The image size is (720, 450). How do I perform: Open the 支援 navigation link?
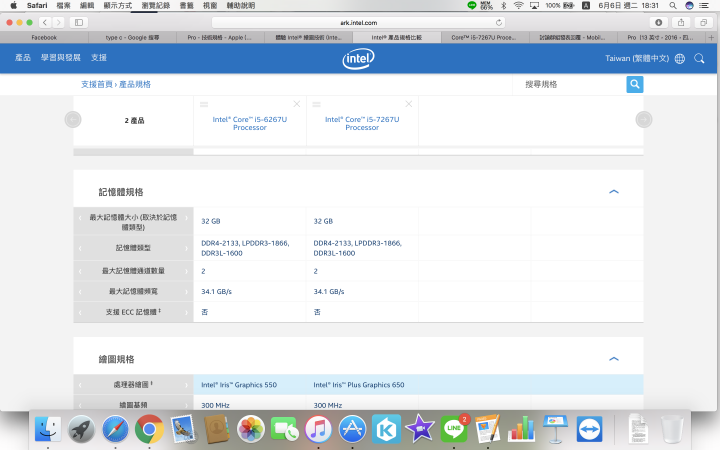(x=99, y=57)
